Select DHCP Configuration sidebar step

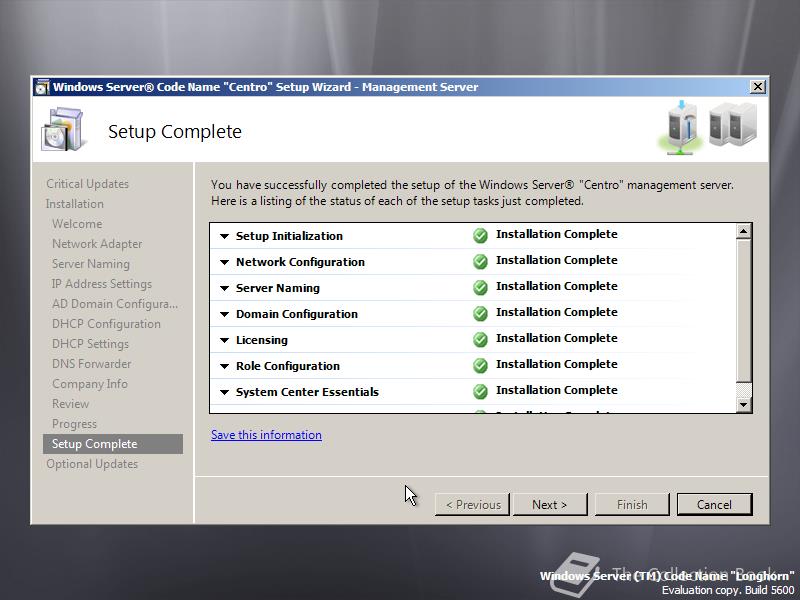coord(106,323)
